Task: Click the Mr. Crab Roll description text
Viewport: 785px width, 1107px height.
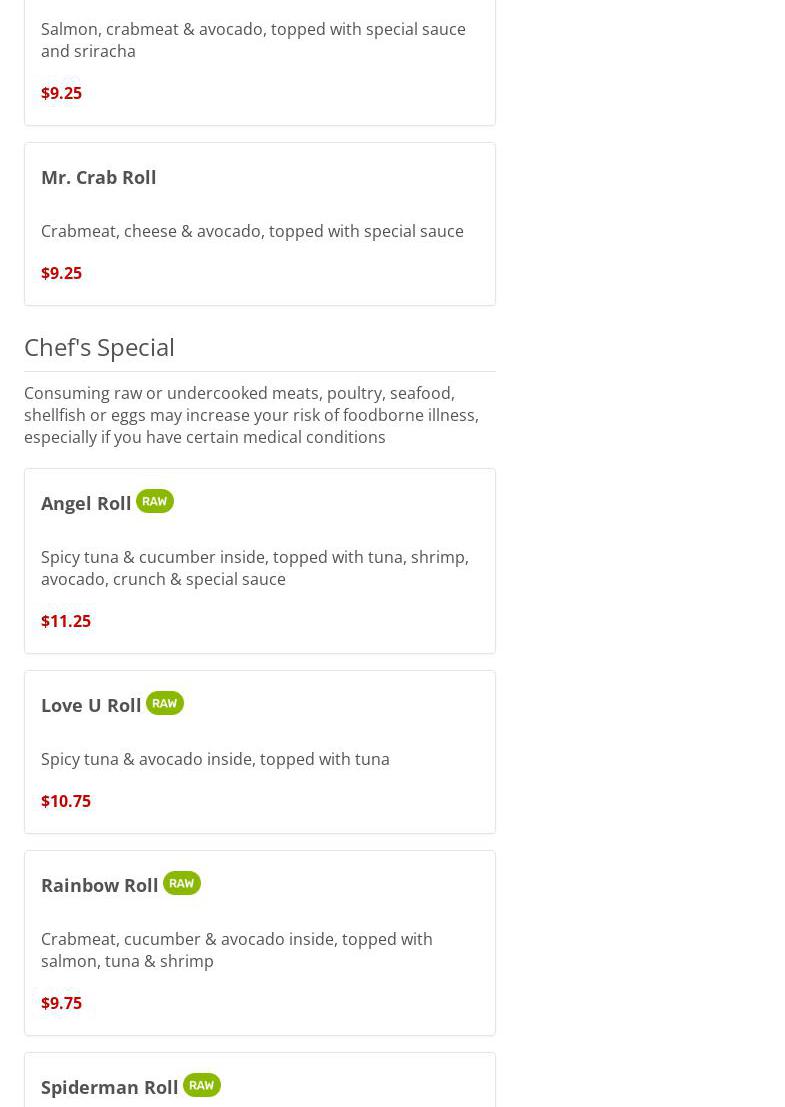Action: pos(252,231)
